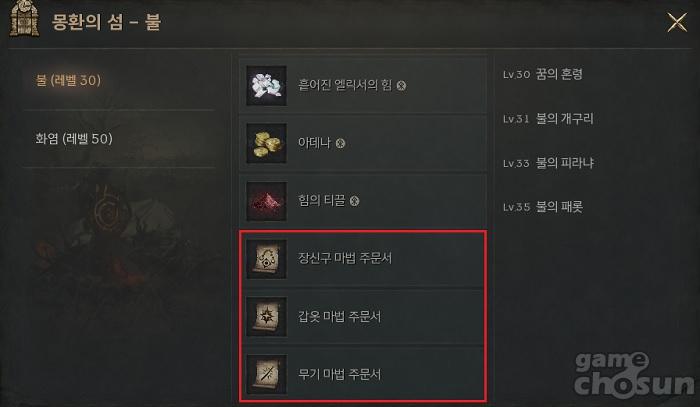The width and height of the screenshot is (700, 407).
Task: Click the dungeon gate emblem icon in header
Action: [x=25, y=19]
